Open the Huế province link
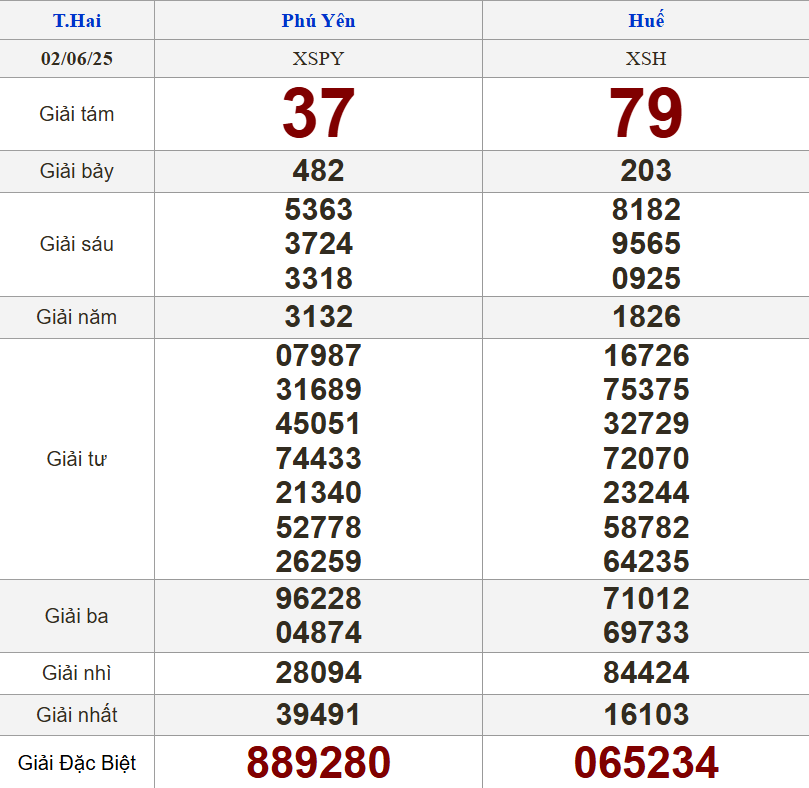The height and width of the screenshot is (788, 809). (x=646, y=21)
